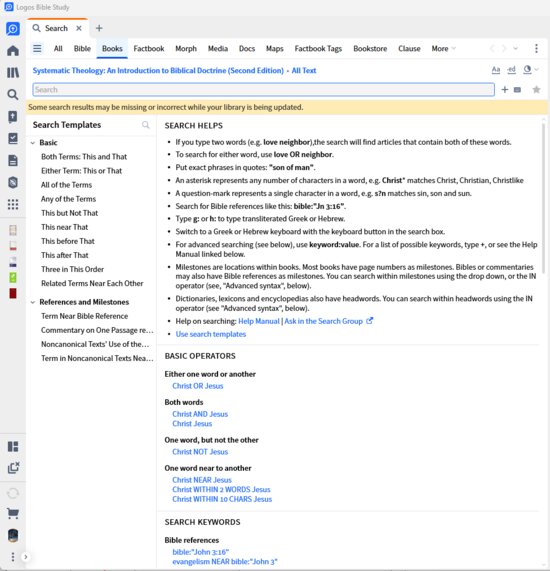Select template Term Near Bible Reference
This screenshot has width=550, height=571.
pos(85,316)
